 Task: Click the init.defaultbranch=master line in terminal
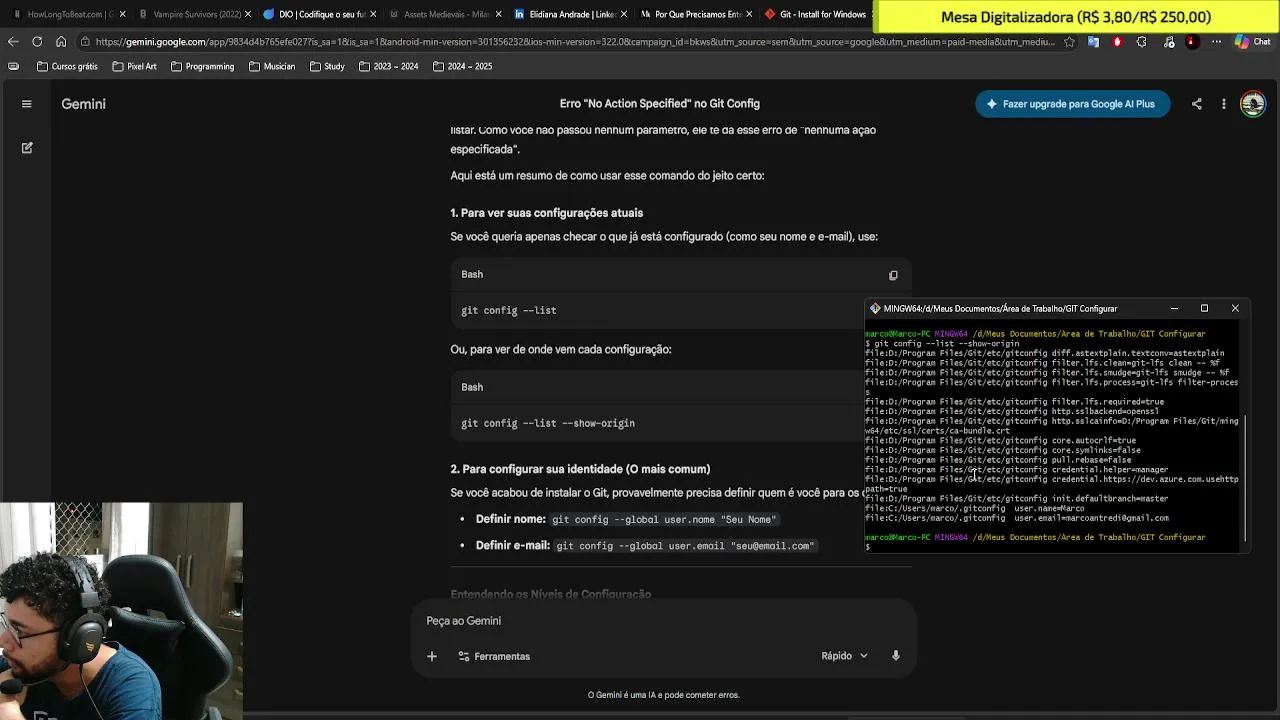coord(1016,499)
